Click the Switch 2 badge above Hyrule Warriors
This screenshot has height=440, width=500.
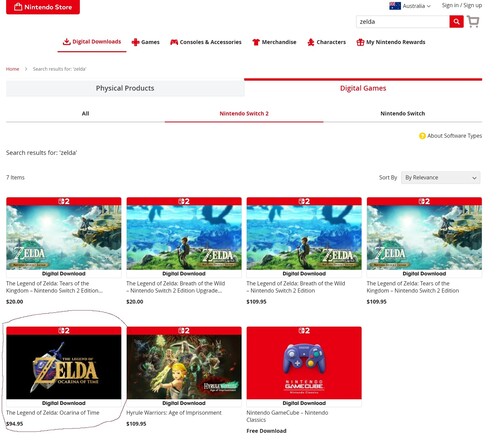click(x=184, y=331)
